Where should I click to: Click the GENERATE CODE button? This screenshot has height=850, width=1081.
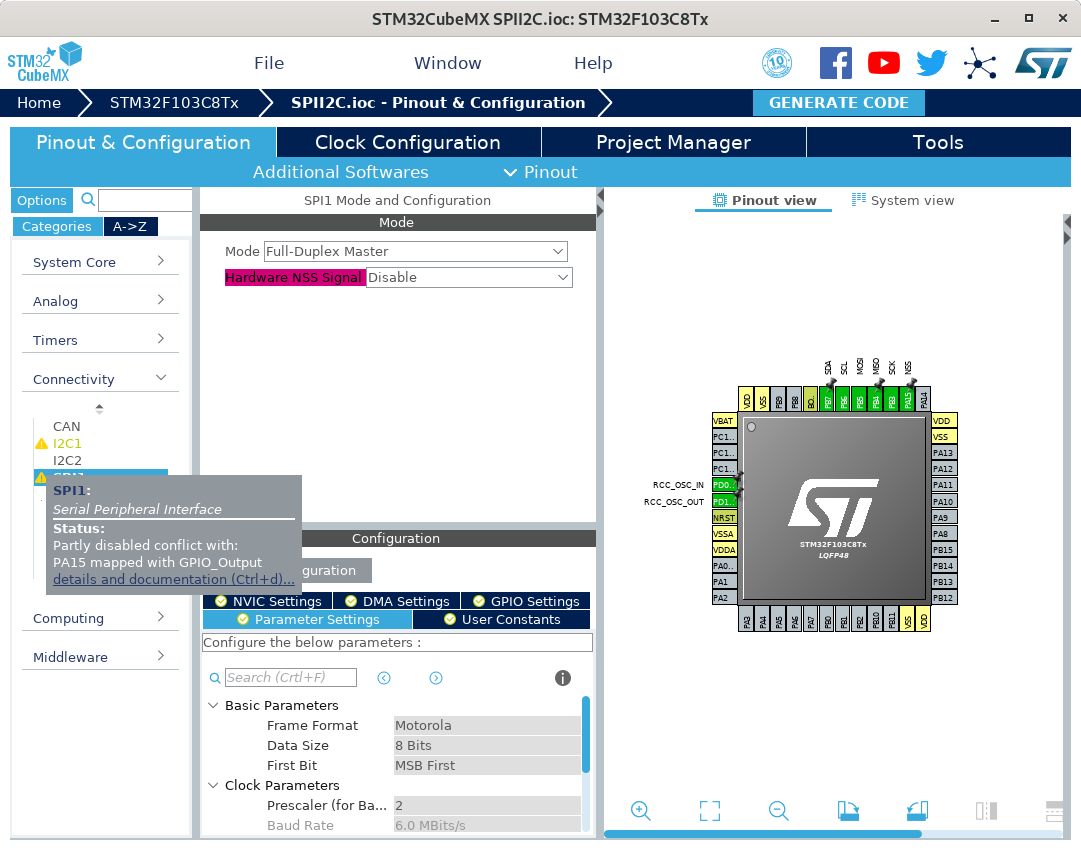838,103
